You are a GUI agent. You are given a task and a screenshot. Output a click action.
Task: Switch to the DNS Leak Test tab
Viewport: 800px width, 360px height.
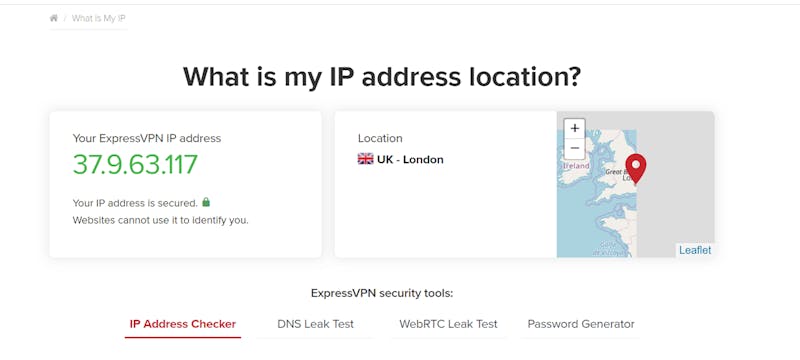[315, 324]
